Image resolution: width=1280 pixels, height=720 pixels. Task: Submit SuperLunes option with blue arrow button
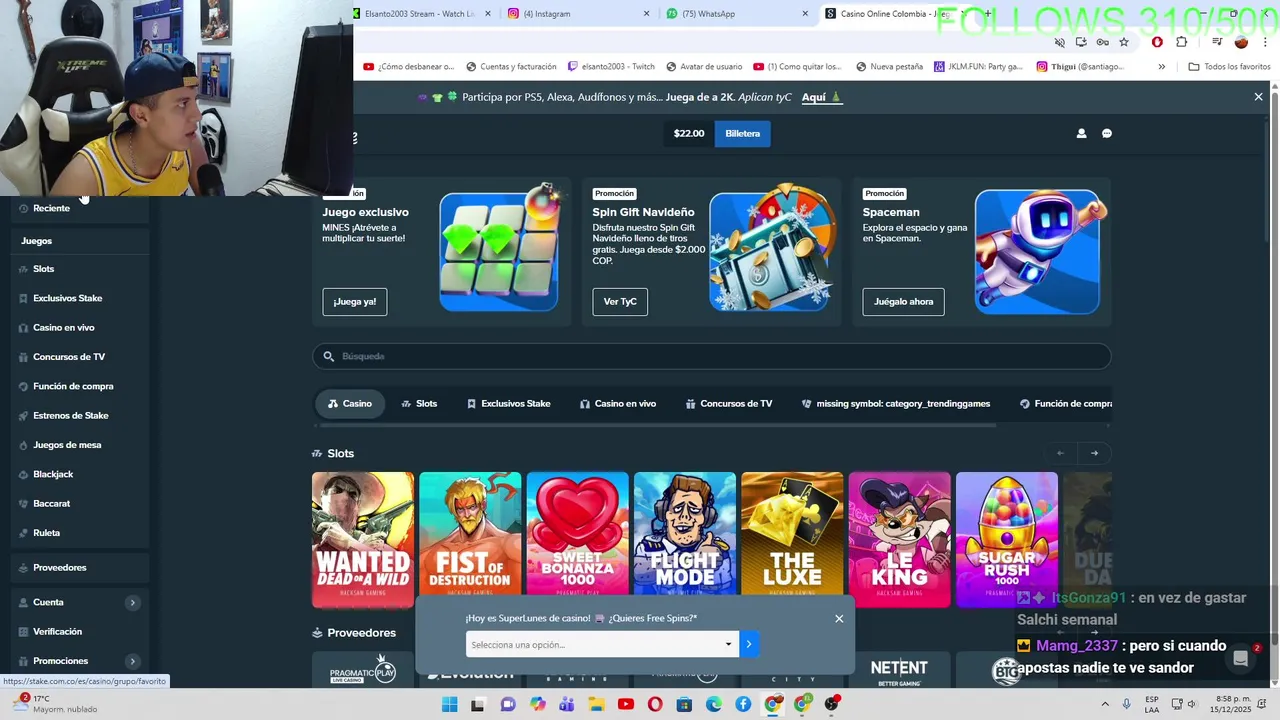(x=749, y=644)
